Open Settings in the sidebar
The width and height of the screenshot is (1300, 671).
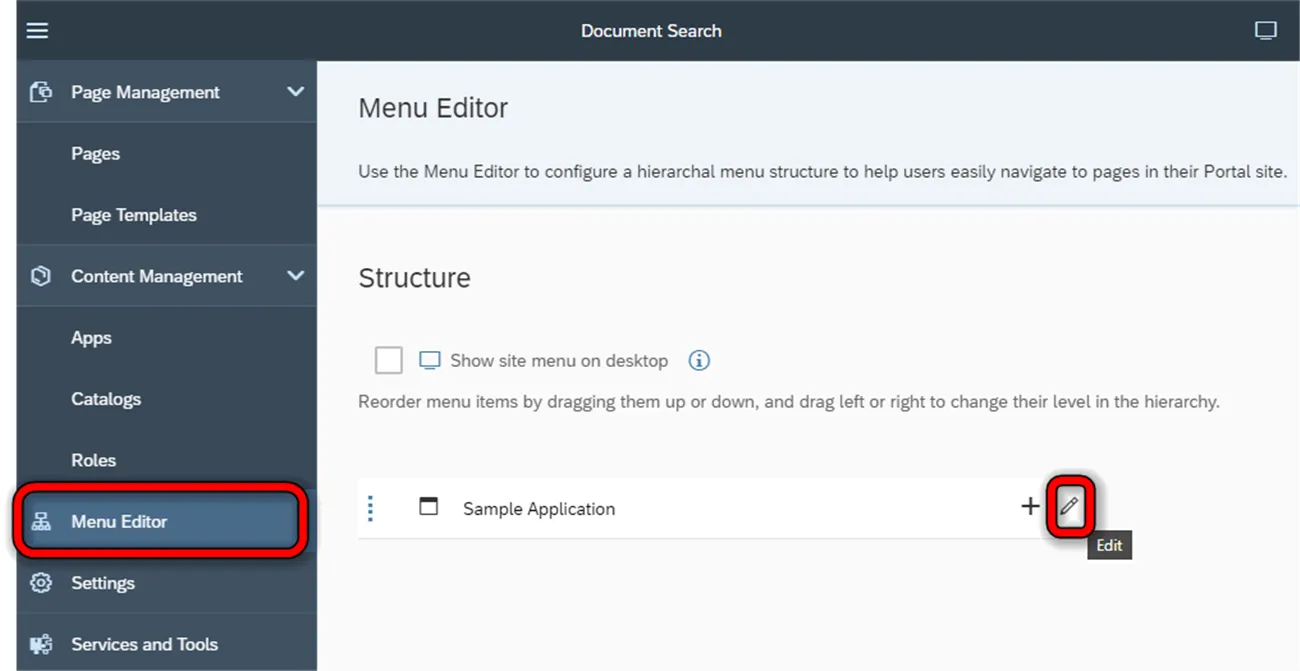pos(167,583)
